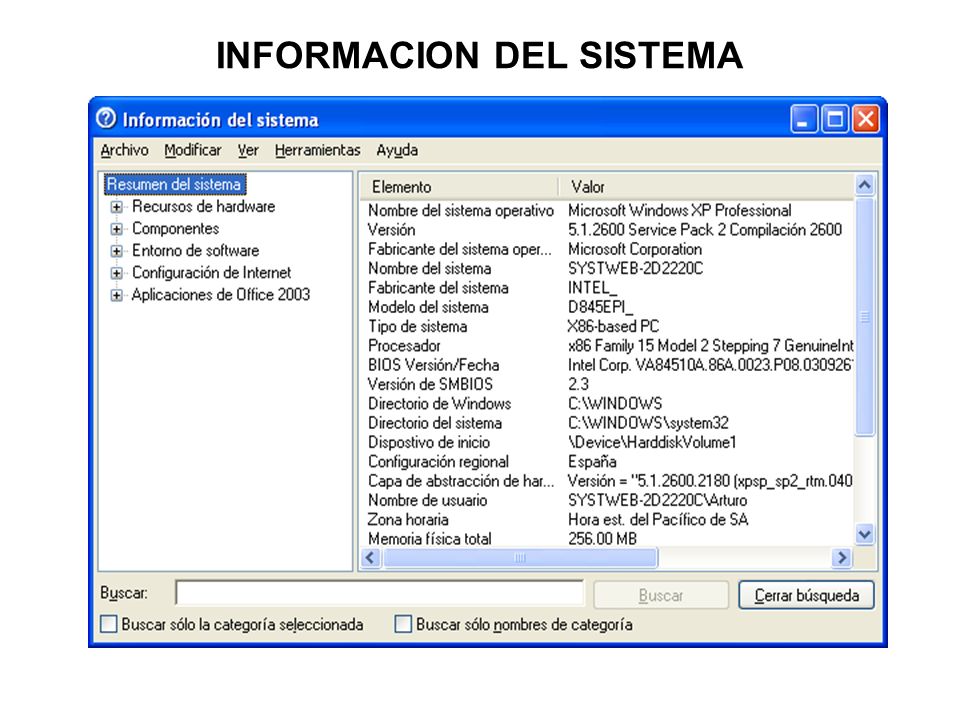Viewport: 960px width, 720px height.
Task: Toggle Buscar sólo nombres de categoría
Action: 403,624
